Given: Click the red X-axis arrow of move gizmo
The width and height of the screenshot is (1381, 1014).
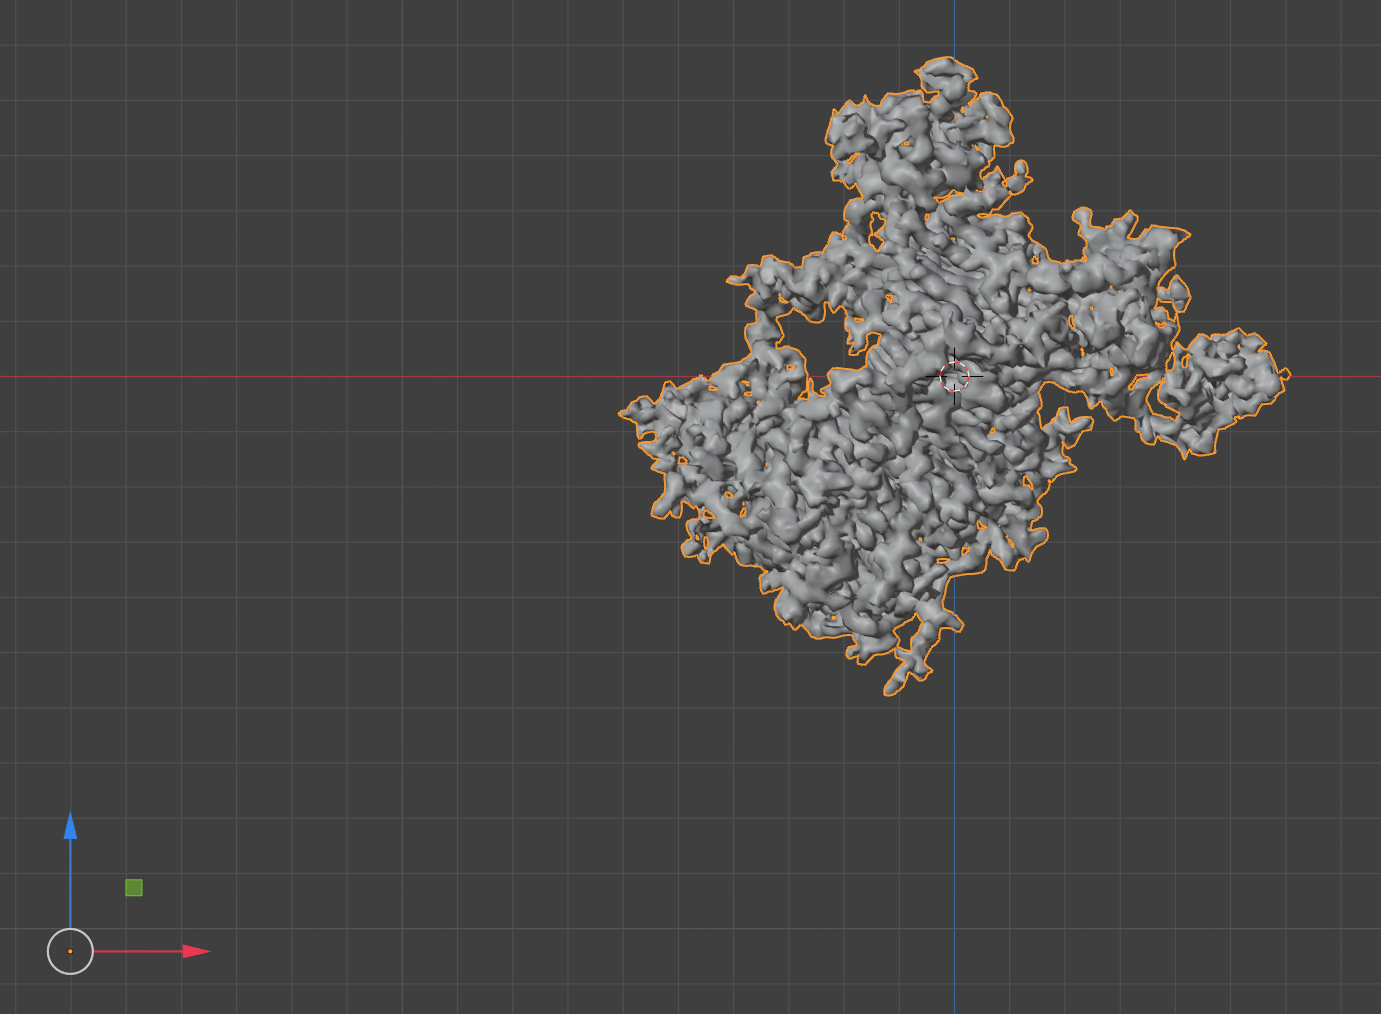Looking at the screenshot, I should point(196,951).
